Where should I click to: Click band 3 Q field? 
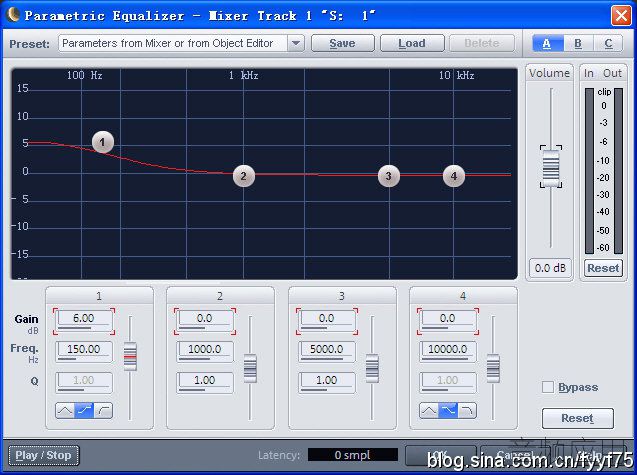327,382
